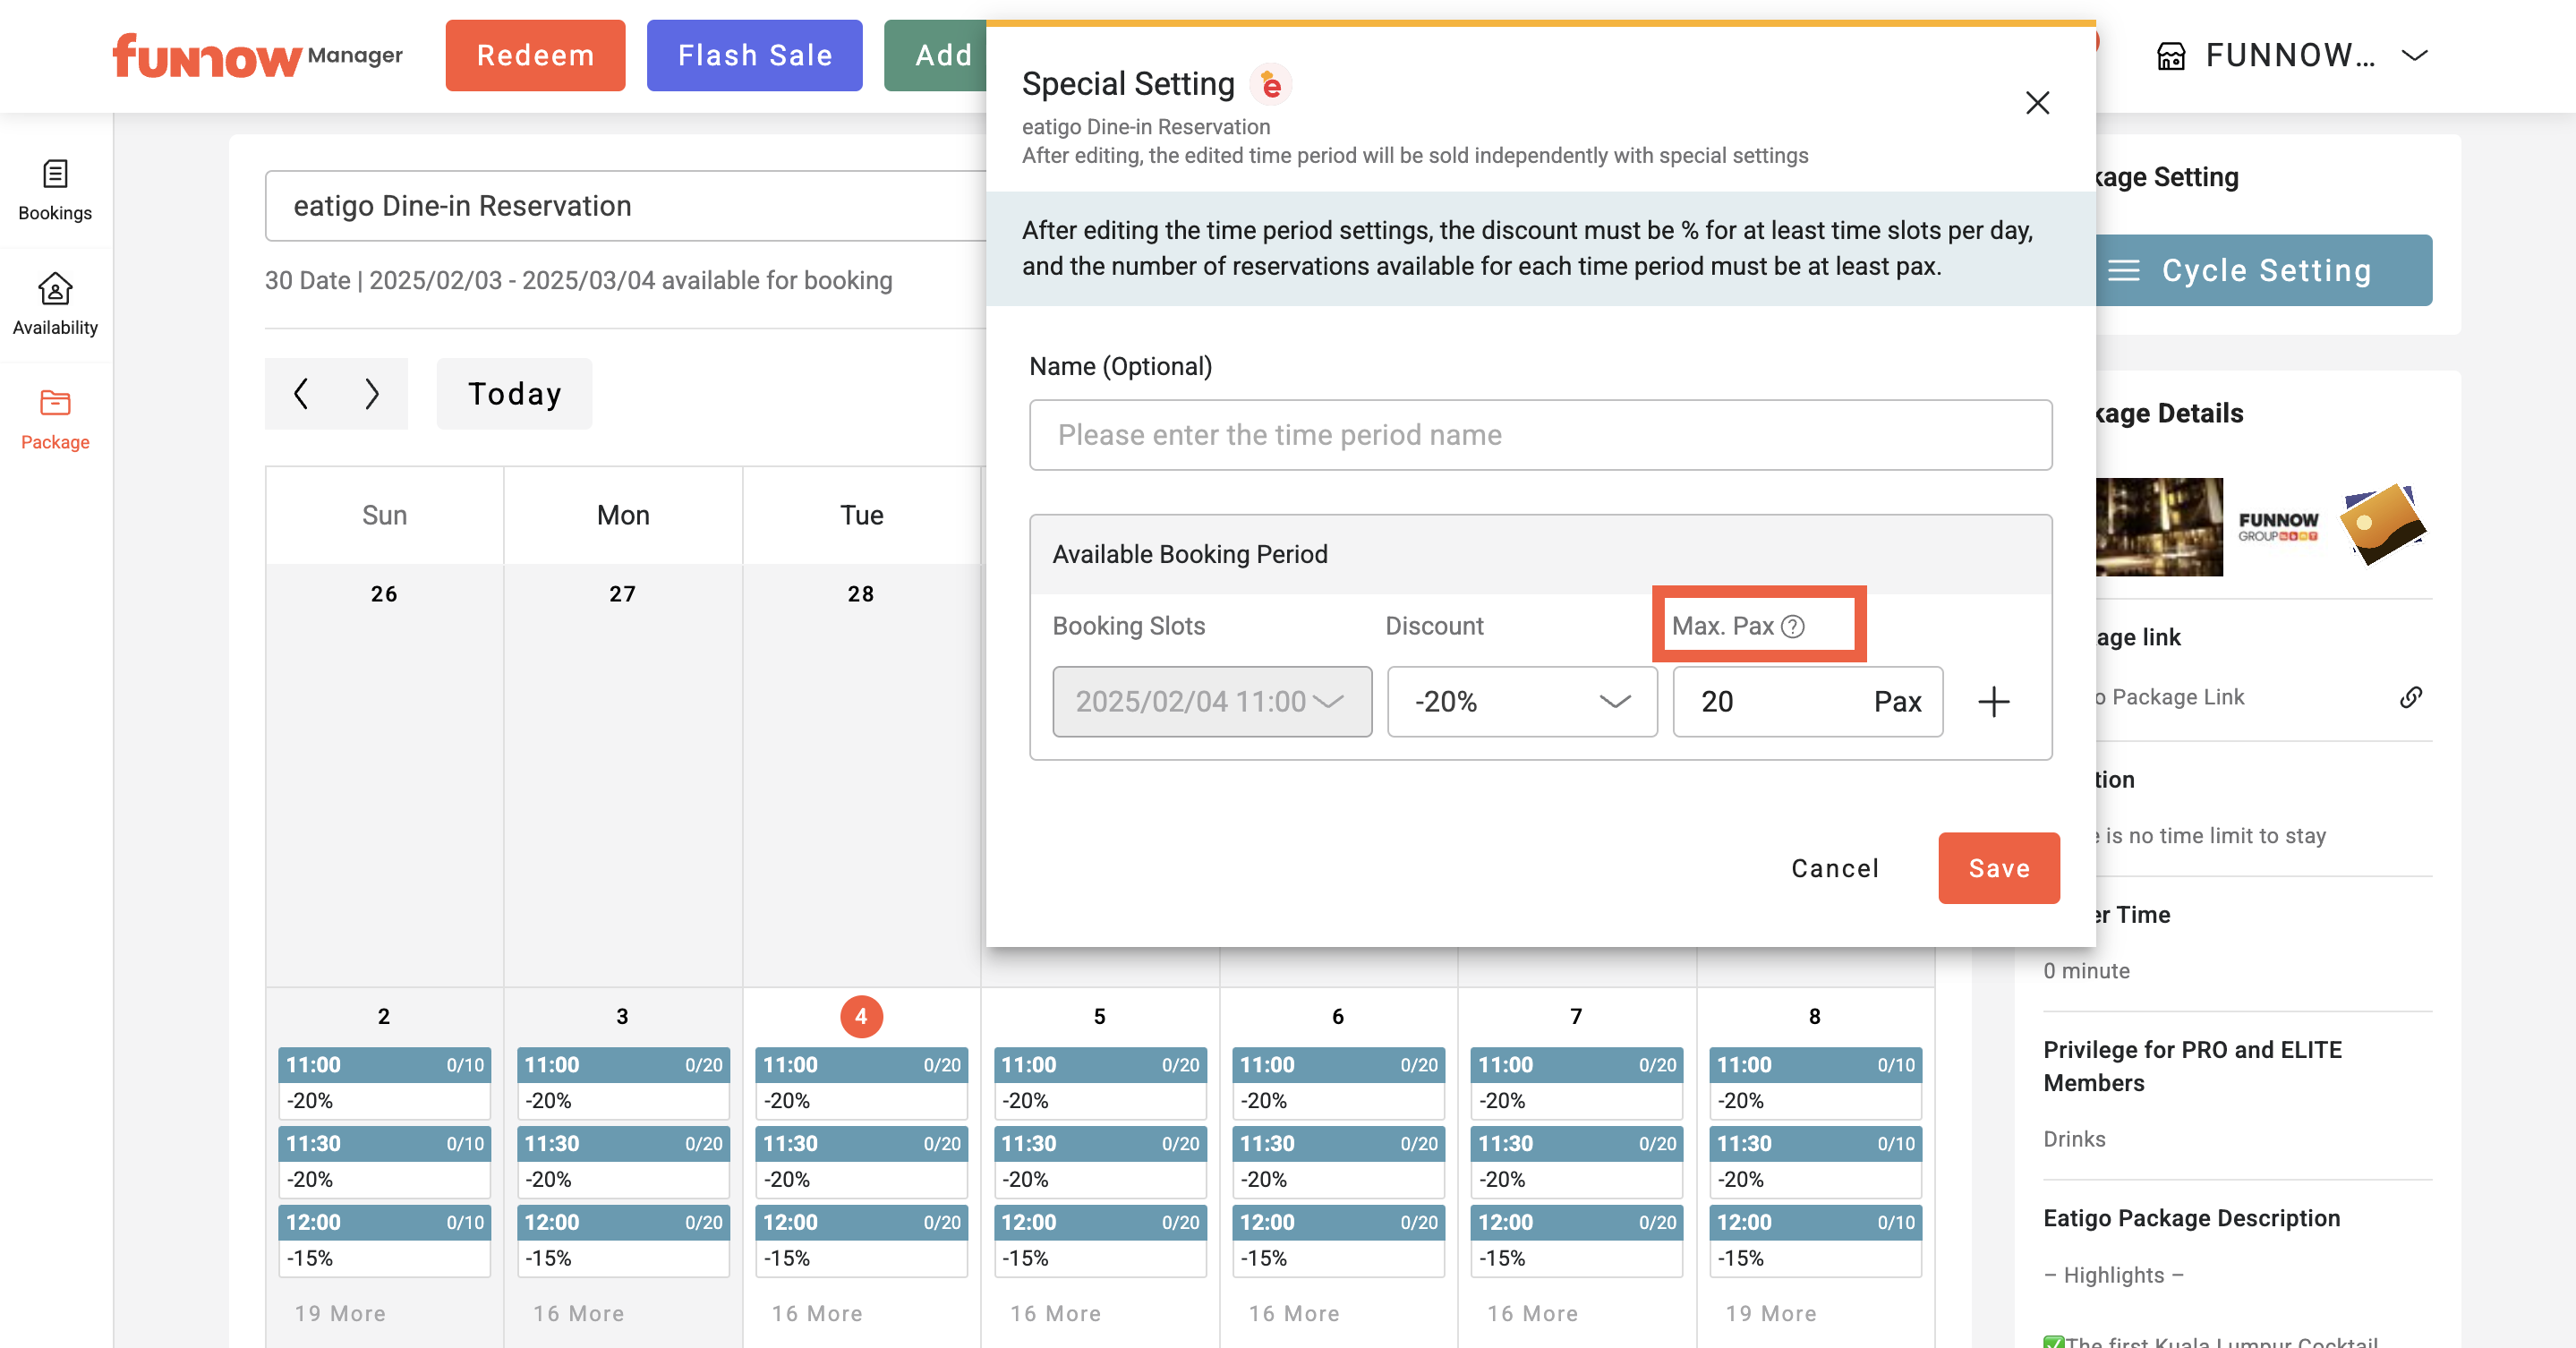
Task: Open the Bookings sidebar icon
Action: click(x=55, y=189)
